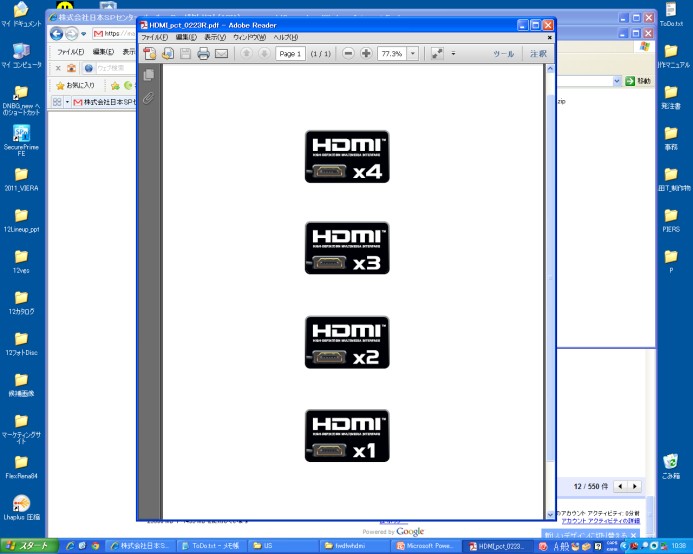Switch to ToDo.txt メモ帳 taskbar item
Screen dimensions: 693x554
(x=211, y=546)
